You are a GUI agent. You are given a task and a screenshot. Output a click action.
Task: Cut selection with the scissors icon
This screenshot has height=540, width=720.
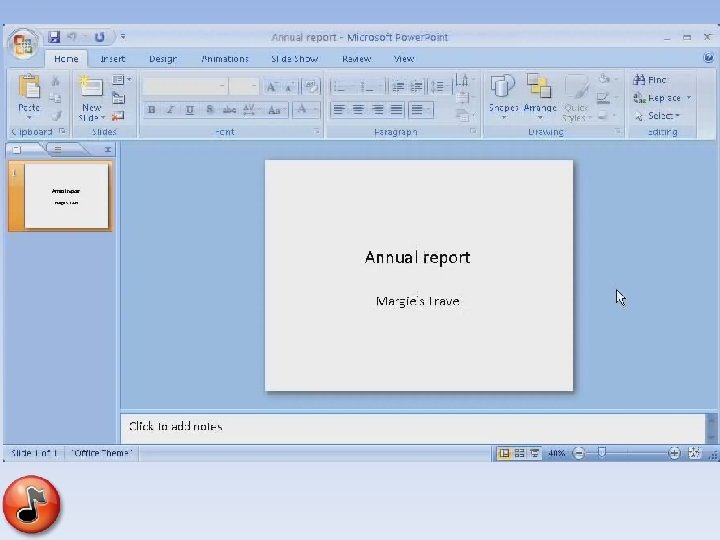(x=56, y=81)
